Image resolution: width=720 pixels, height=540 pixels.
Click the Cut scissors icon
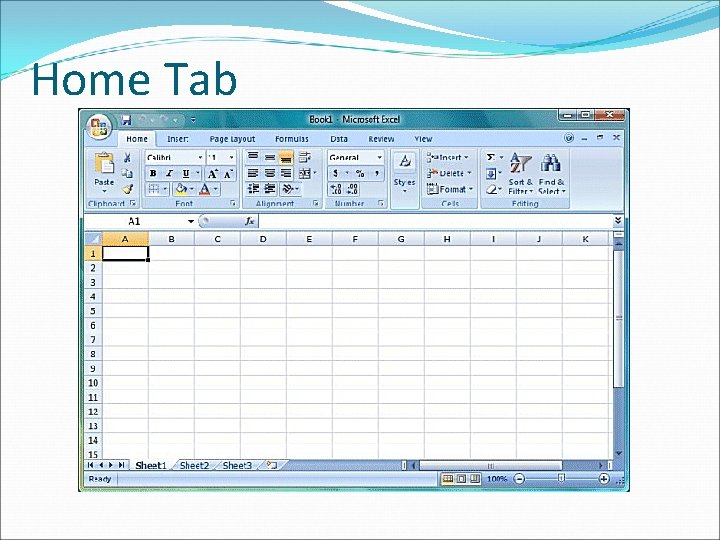pos(127,158)
